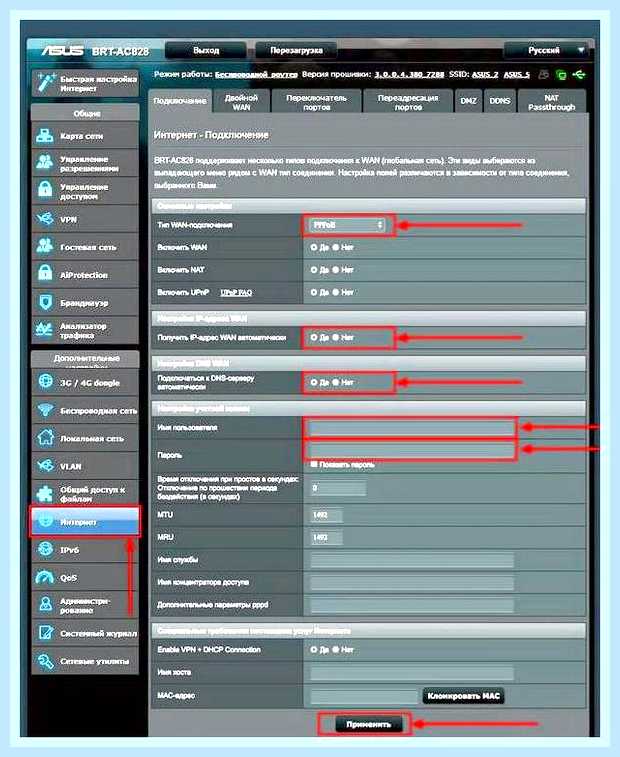
Task: Open the UPnP FAQ link
Action: [236, 293]
